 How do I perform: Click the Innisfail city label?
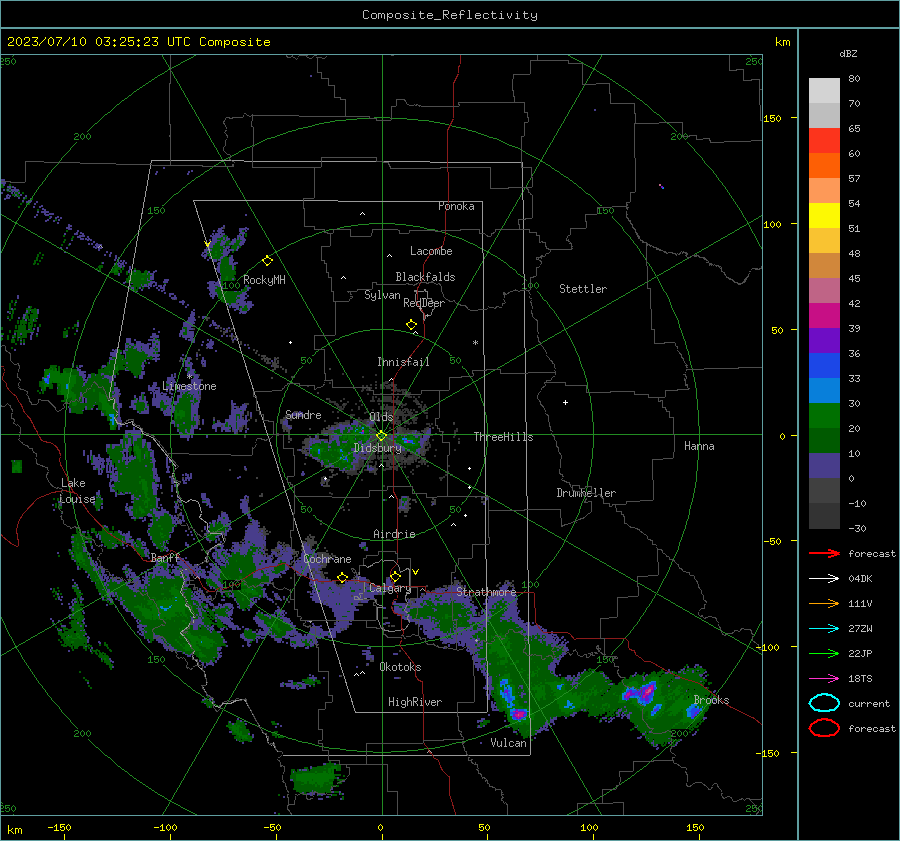(403, 362)
